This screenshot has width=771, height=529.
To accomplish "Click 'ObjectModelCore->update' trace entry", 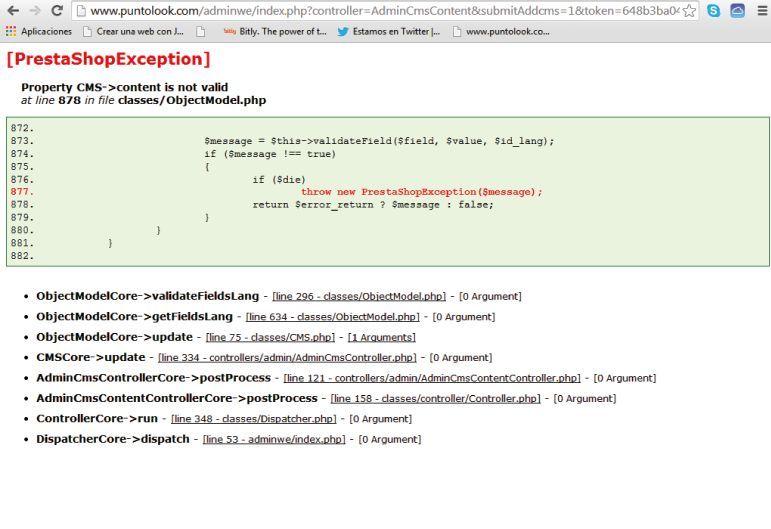I will coord(114,337).
